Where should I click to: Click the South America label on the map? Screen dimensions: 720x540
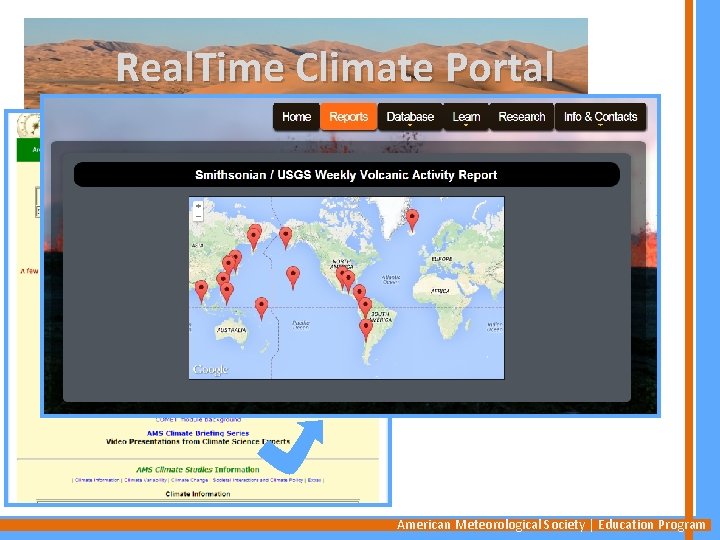tap(380, 317)
